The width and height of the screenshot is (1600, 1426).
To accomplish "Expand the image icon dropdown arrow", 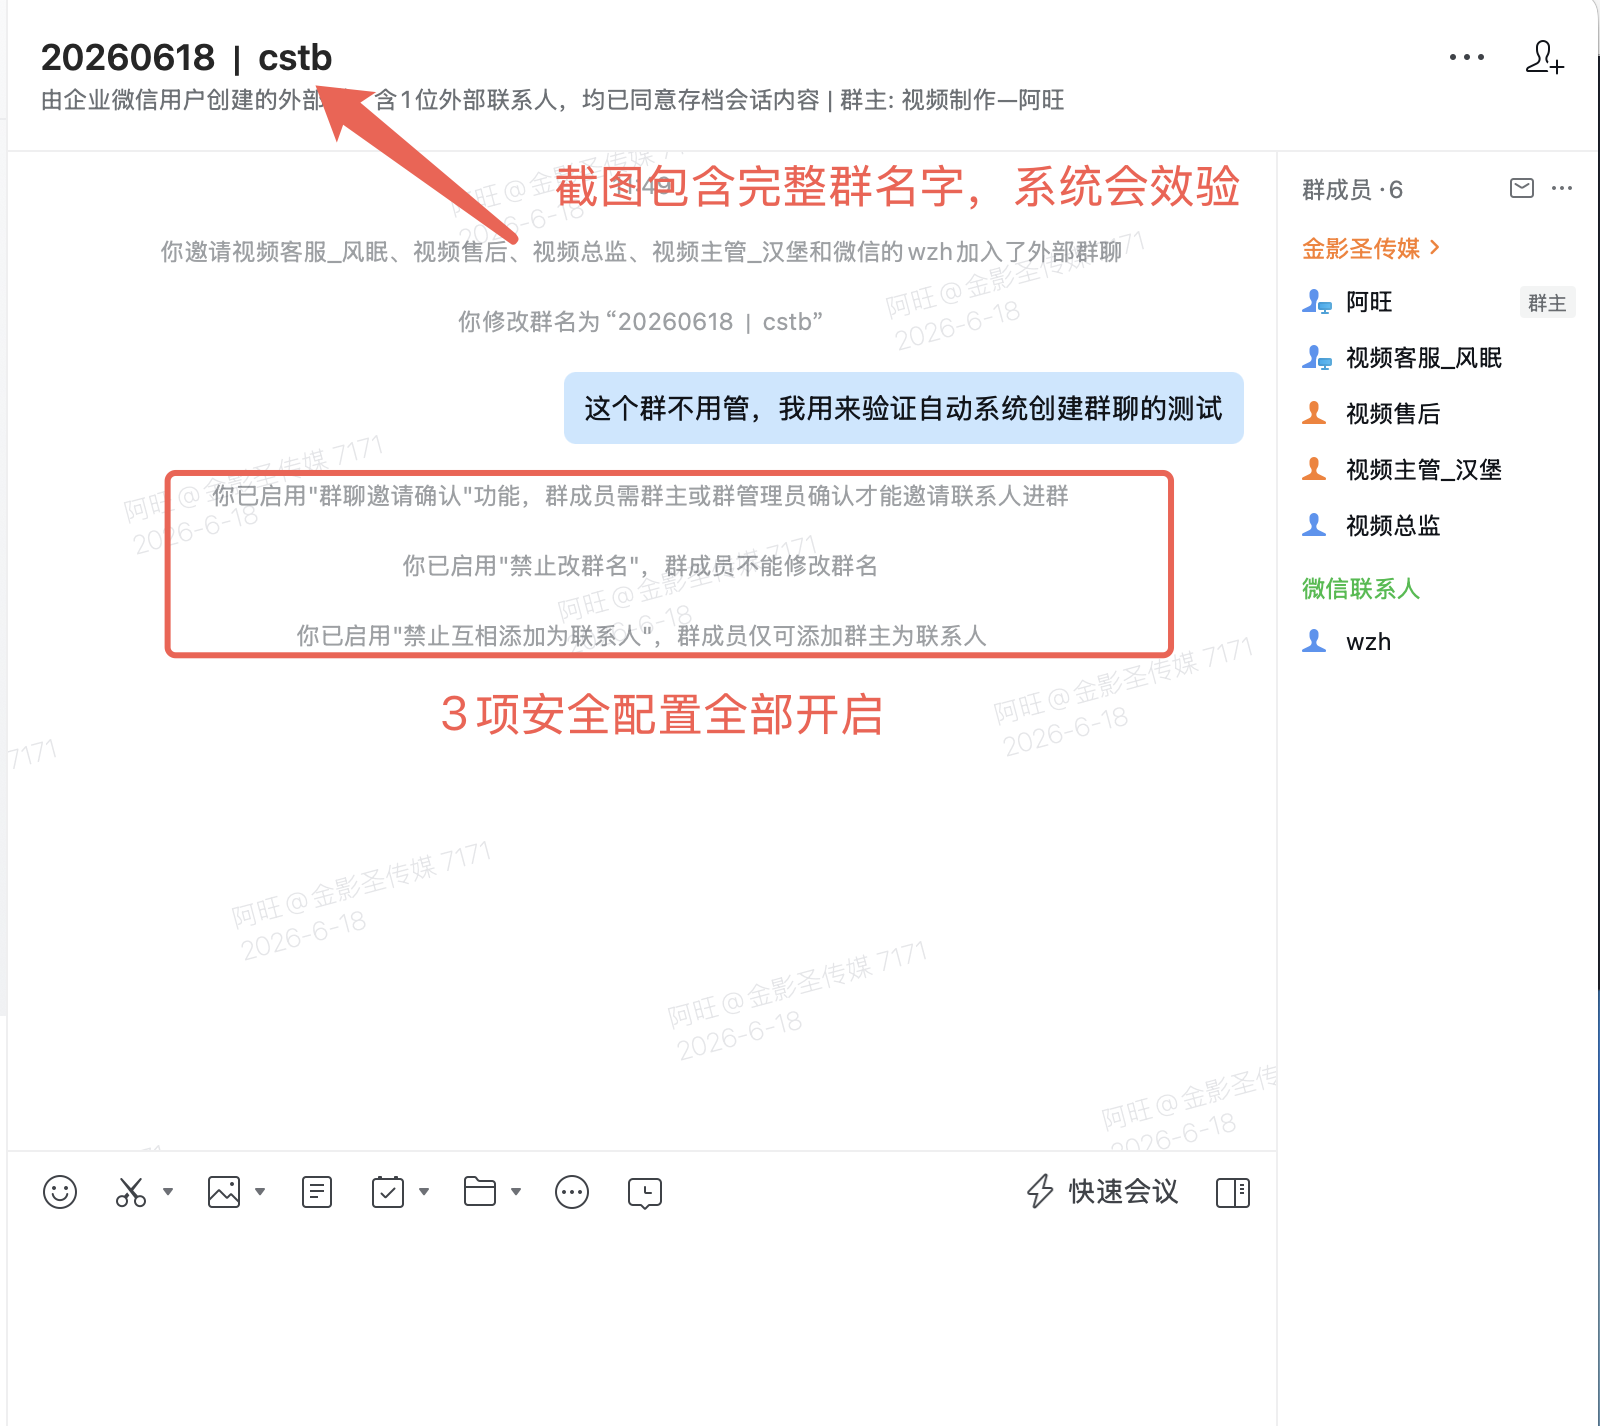I will (x=260, y=1191).
